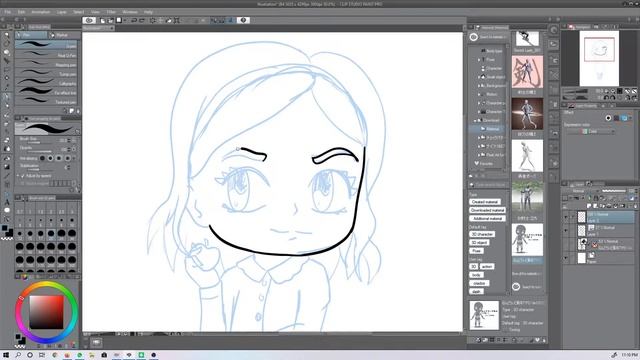The image size is (640, 360).
Task: Toggle the Adjust by speed checkbox
Action: 22,176
